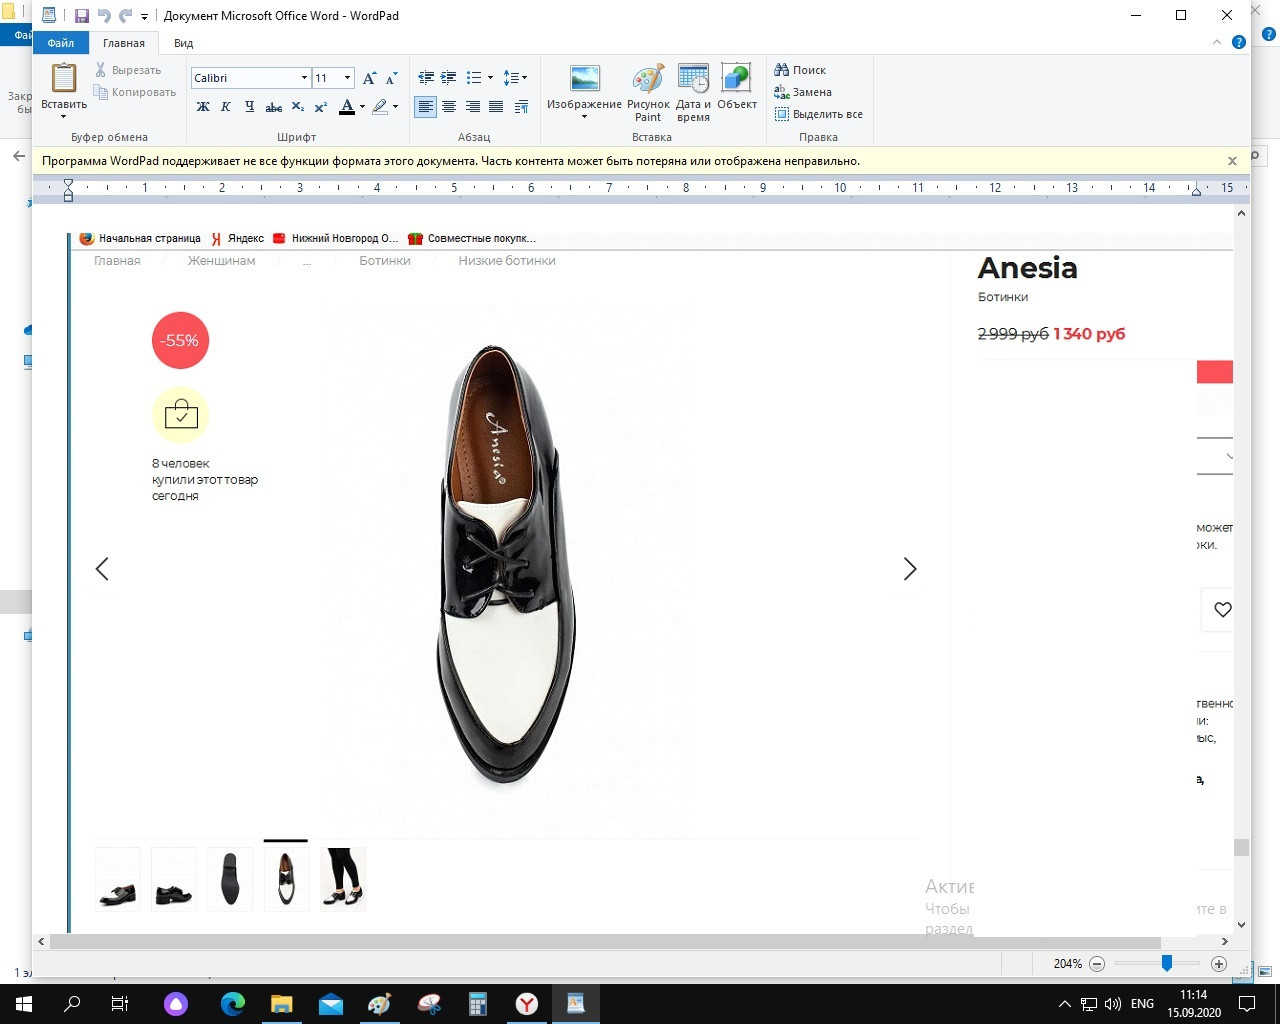This screenshot has height=1024, width=1280.
Task: Click the vertical scrollbar down arrow
Action: (1242, 925)
